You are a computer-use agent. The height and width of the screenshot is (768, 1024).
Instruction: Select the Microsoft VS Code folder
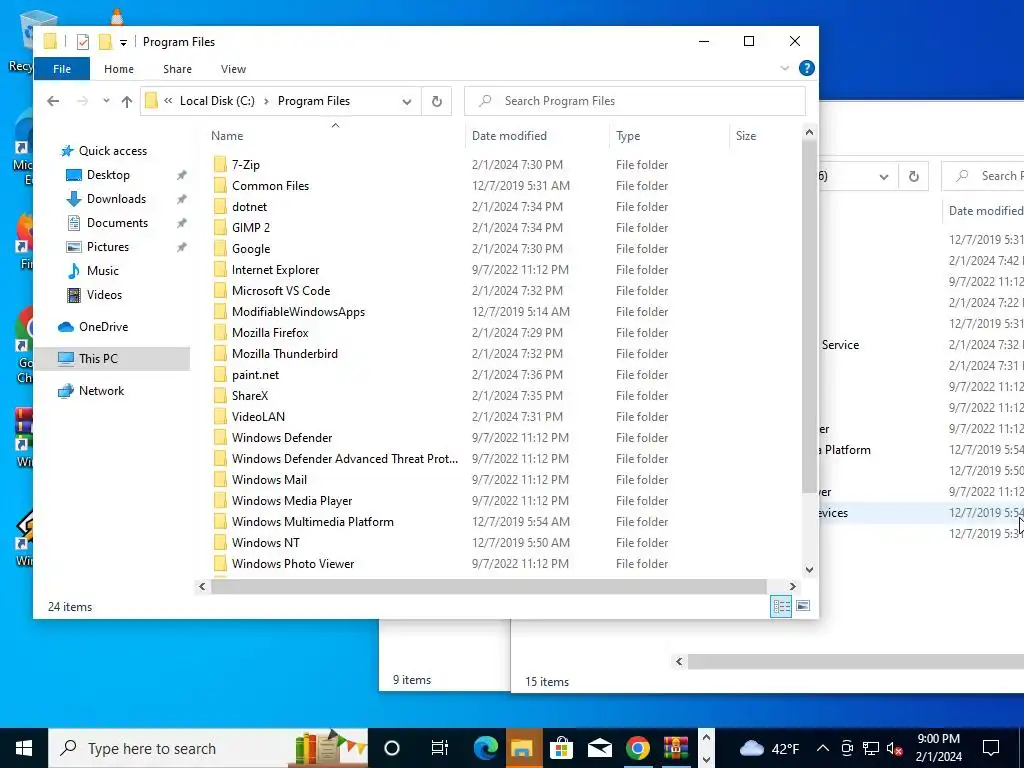tap(281, 291)
